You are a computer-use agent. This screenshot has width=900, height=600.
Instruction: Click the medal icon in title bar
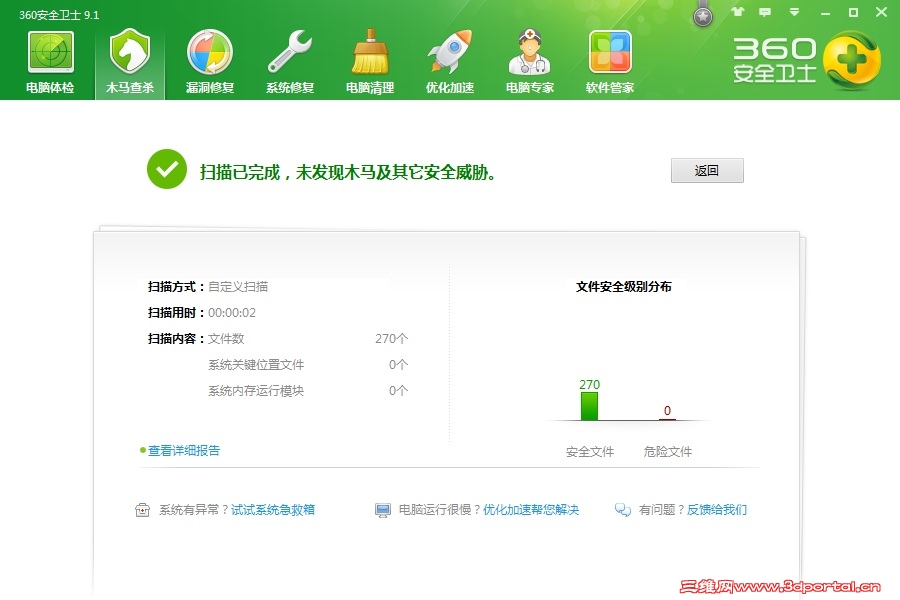703,16
